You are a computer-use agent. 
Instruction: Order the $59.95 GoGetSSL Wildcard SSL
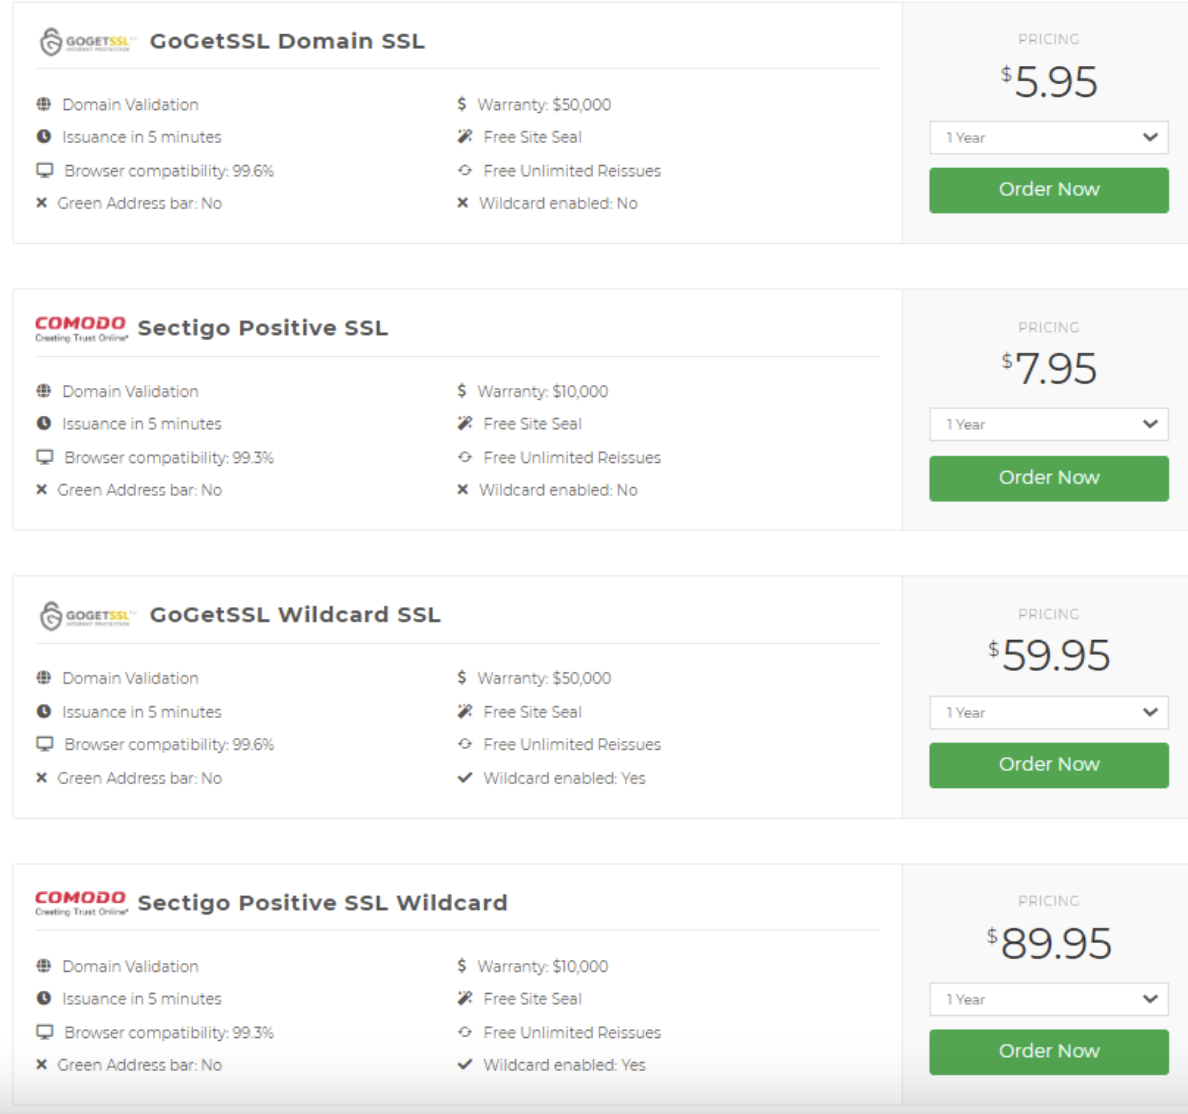coord(1048,765)
